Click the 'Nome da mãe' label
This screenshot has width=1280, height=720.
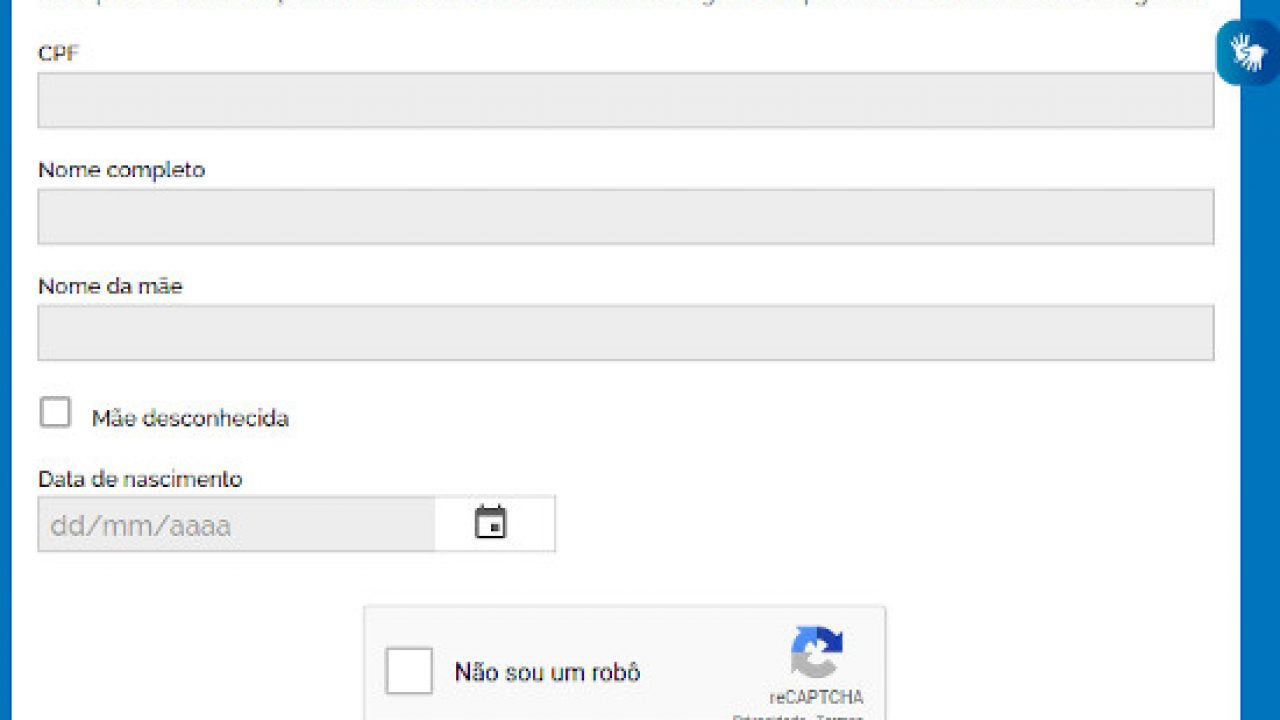point(110,286)
